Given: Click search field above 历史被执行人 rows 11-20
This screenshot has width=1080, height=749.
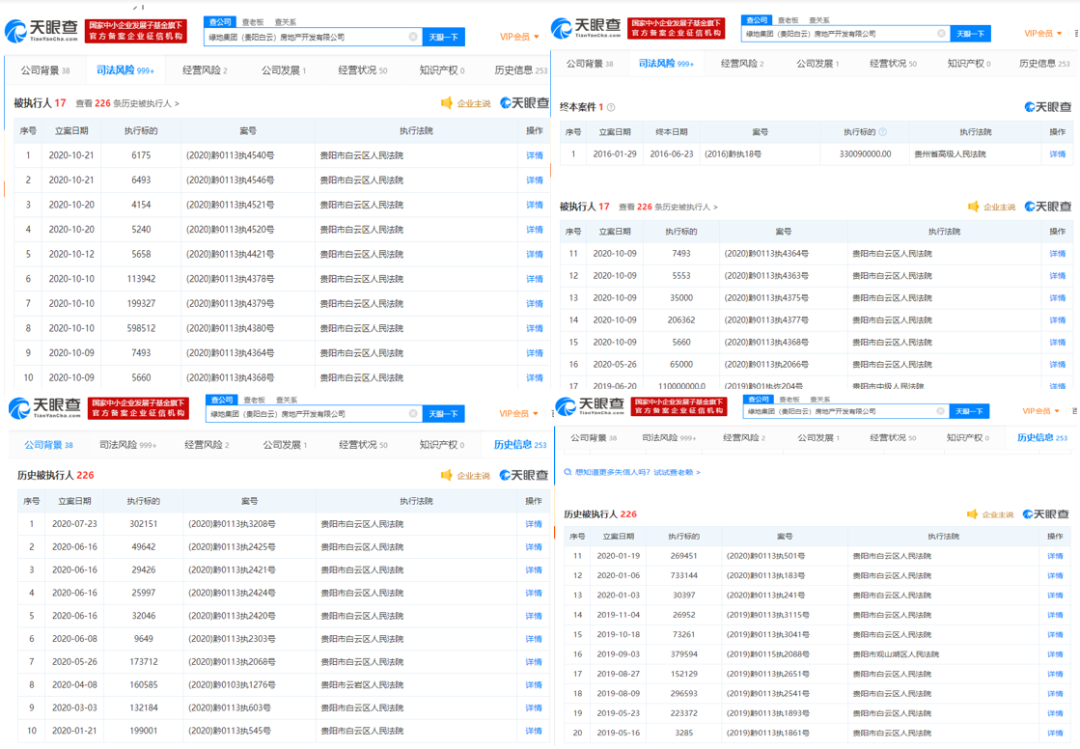Looking at the screenshot, I should (x=846, y=411).
